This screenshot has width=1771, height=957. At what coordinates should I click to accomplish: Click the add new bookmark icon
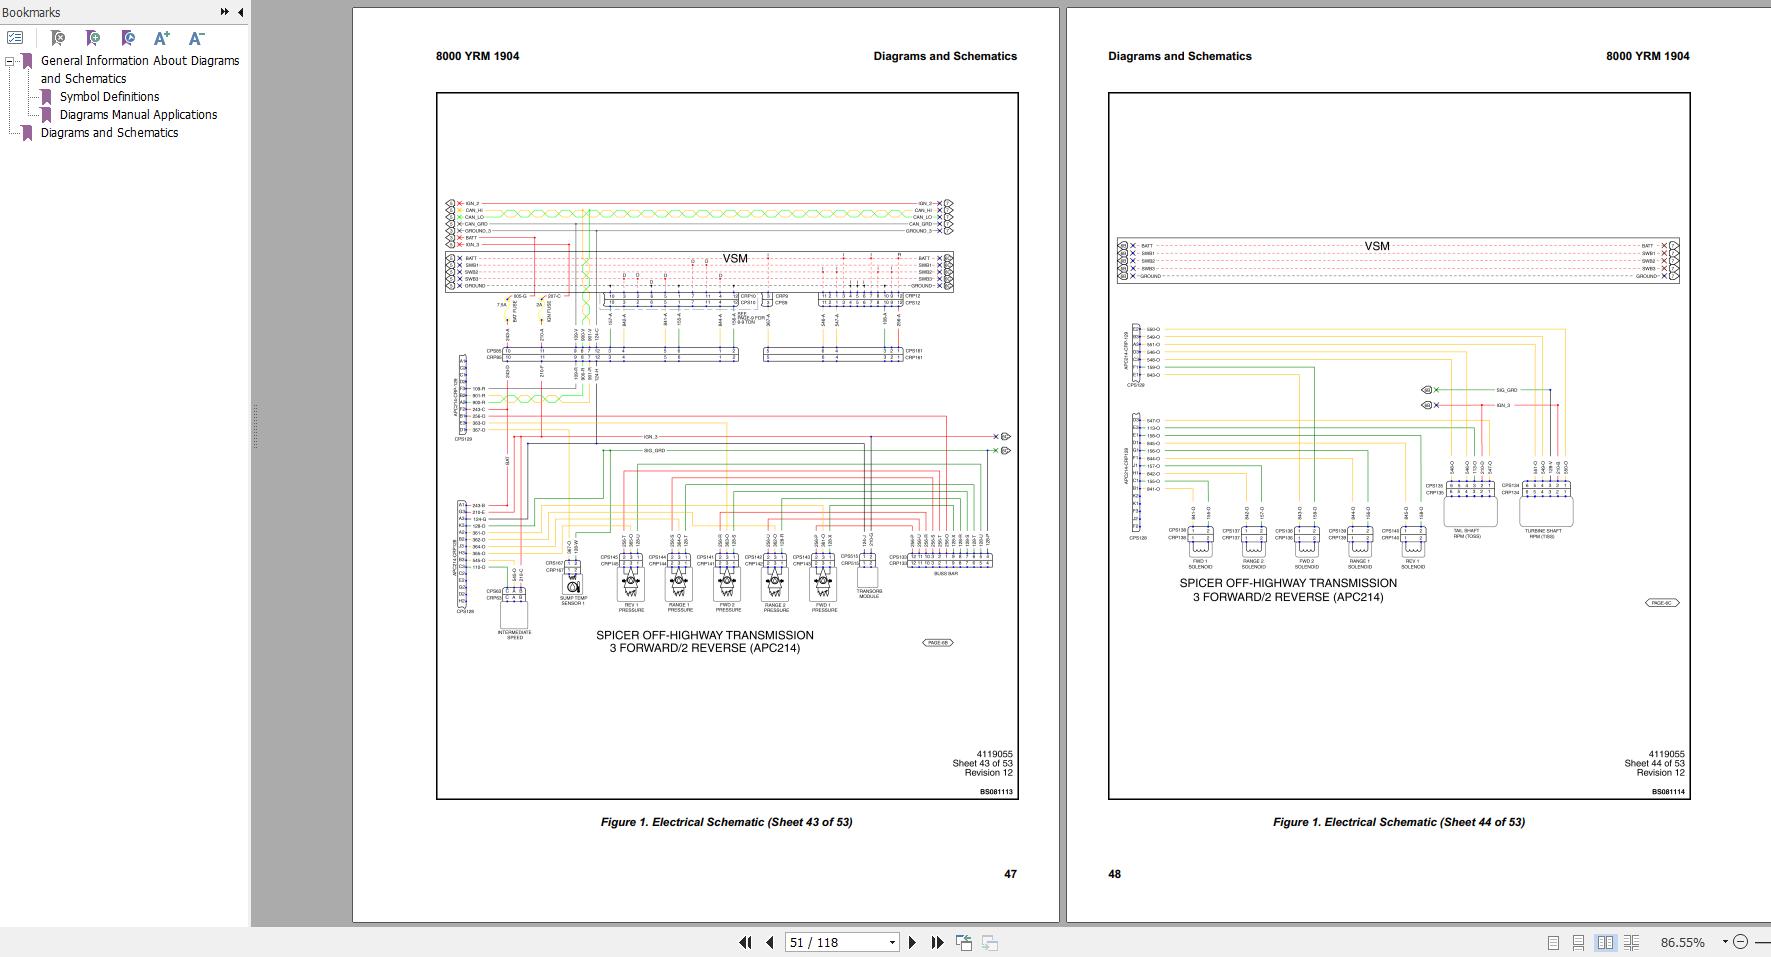click(x=93, y=38)
